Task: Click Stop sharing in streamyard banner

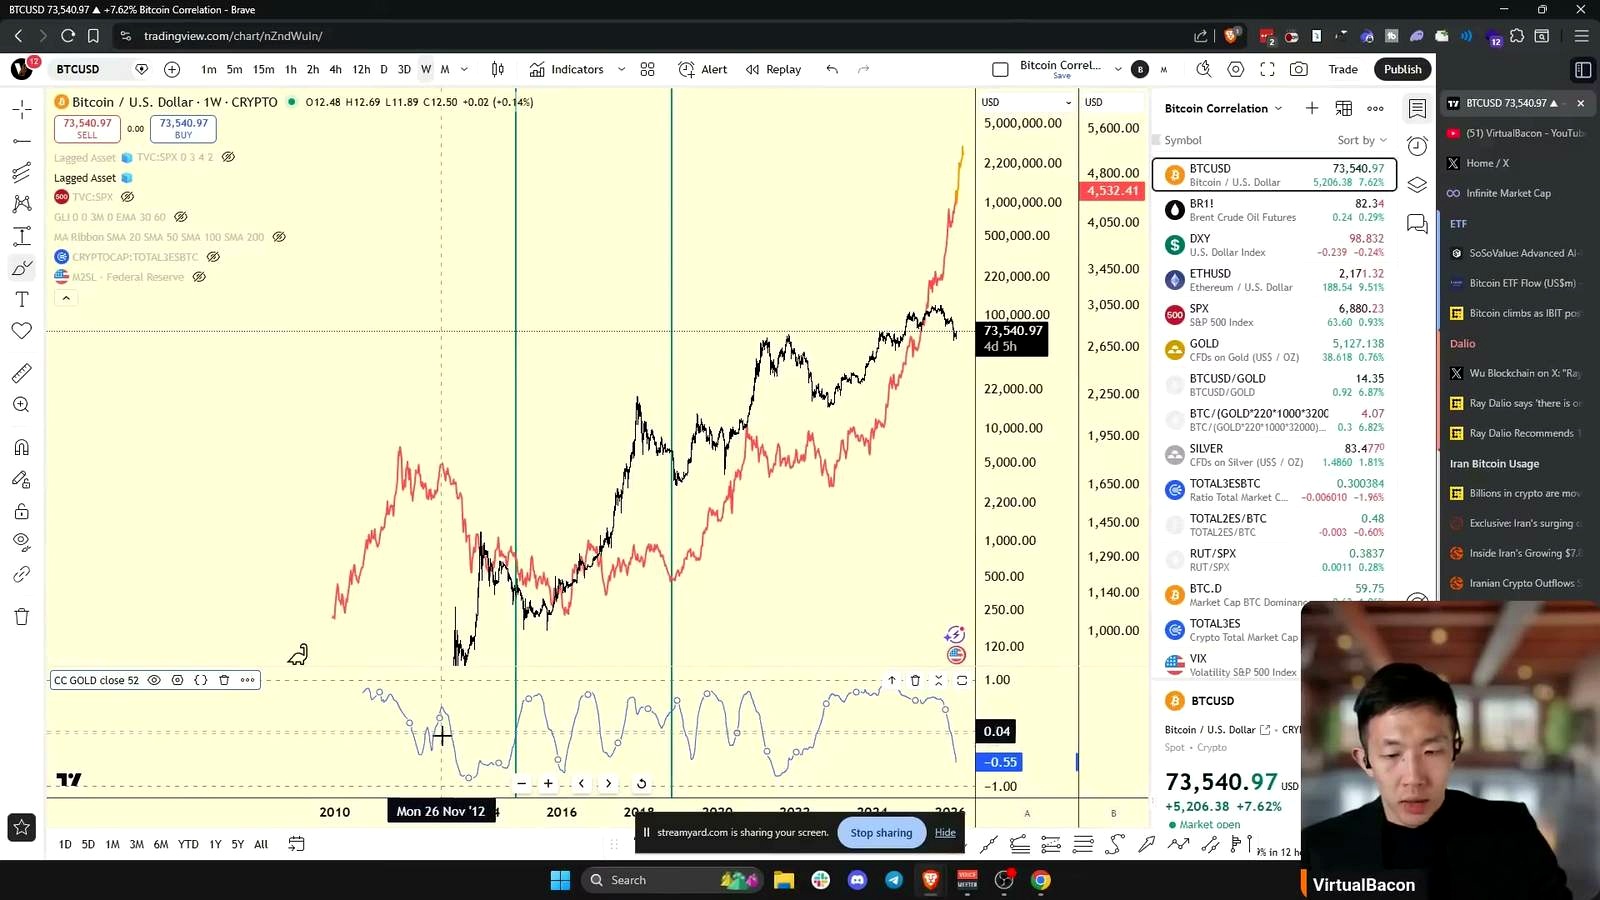Action: [881, 833]
